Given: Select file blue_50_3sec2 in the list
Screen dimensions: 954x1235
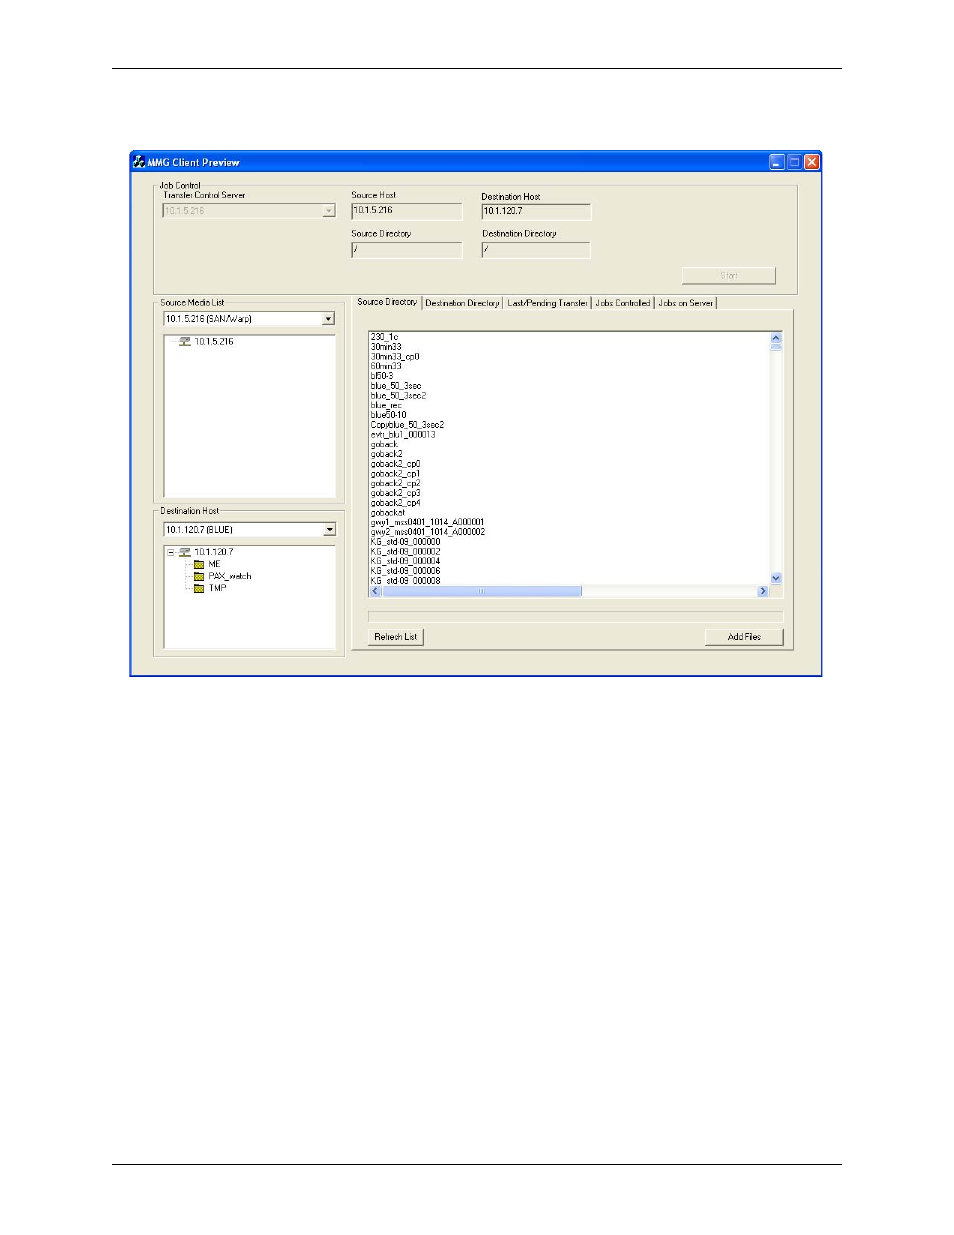Looking at the screenshot, I should [x=398, y=396].
